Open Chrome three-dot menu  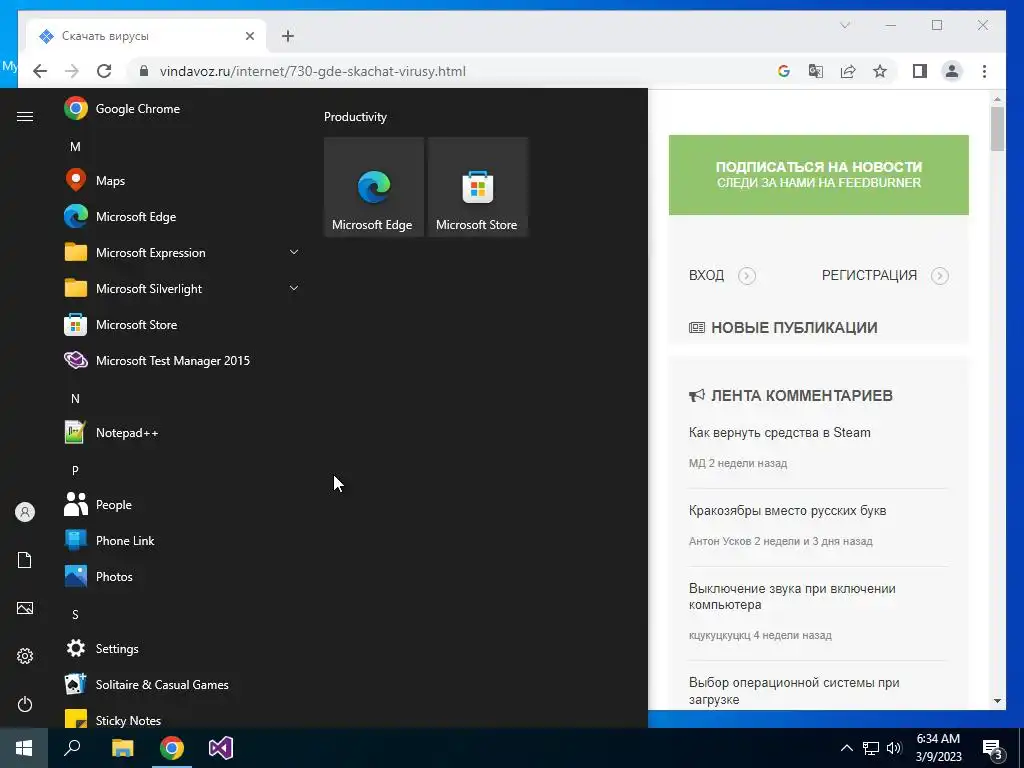[984, 71]
